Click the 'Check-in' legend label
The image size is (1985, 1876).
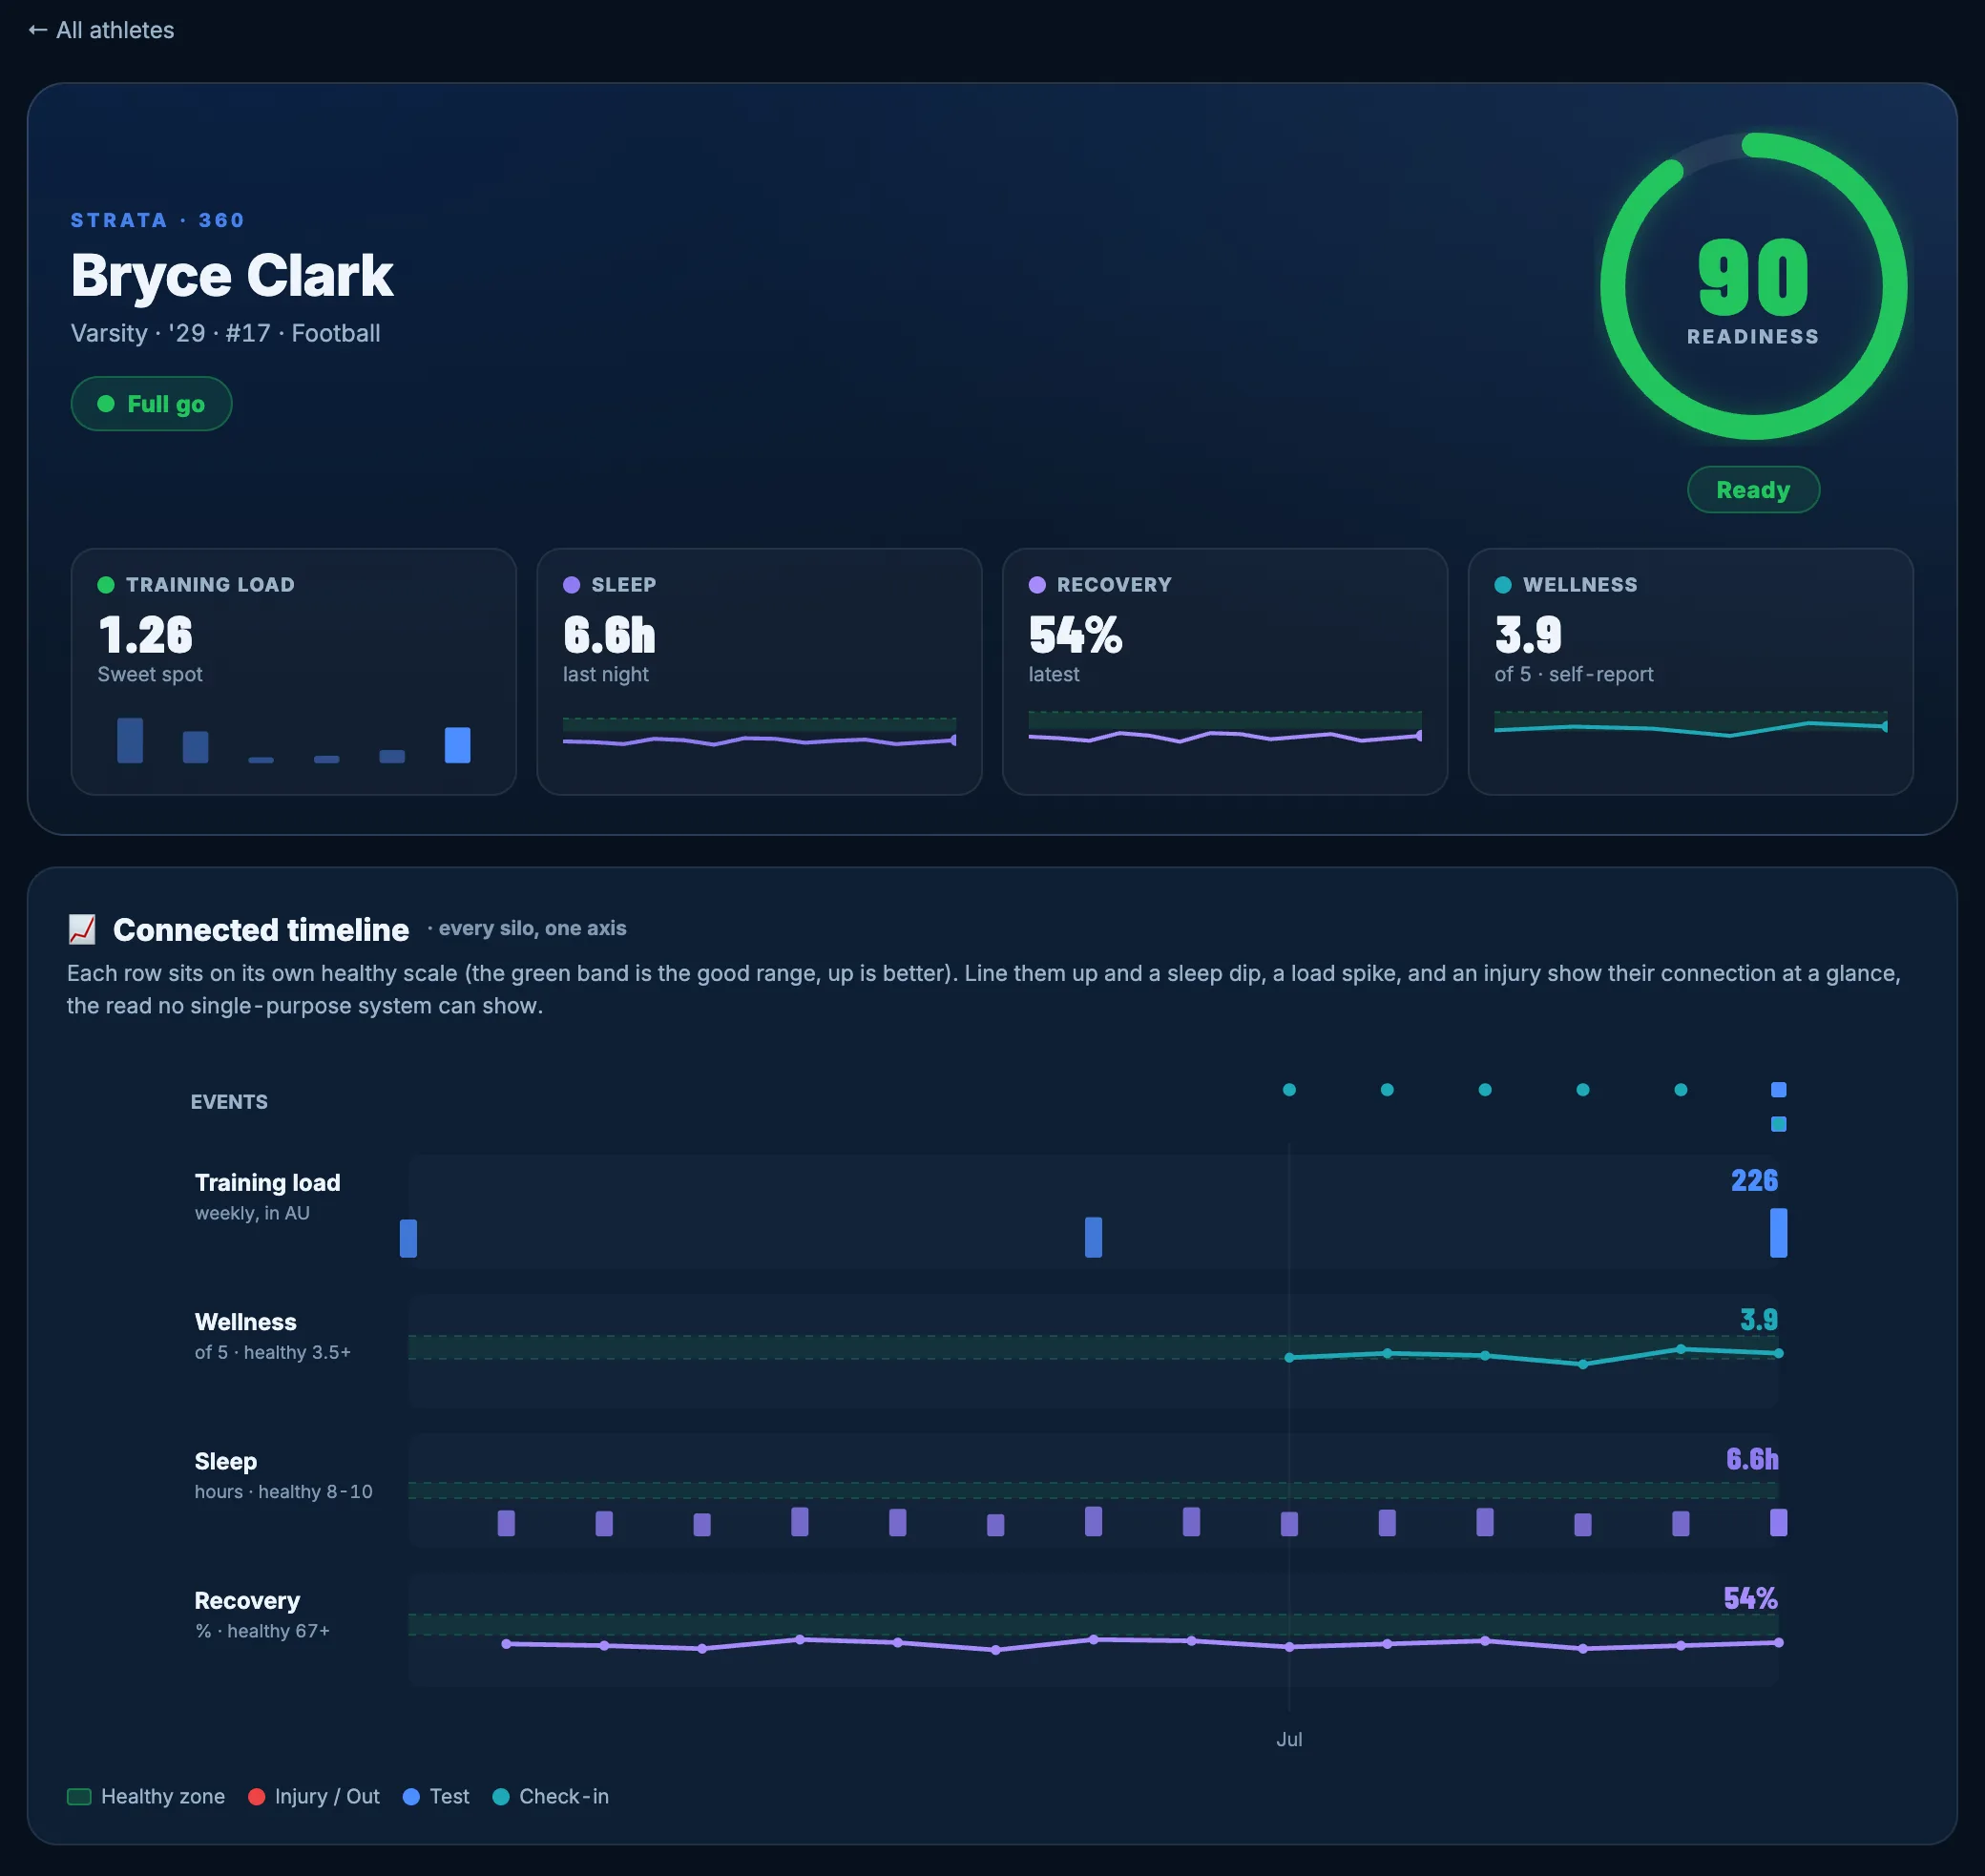564,1796
